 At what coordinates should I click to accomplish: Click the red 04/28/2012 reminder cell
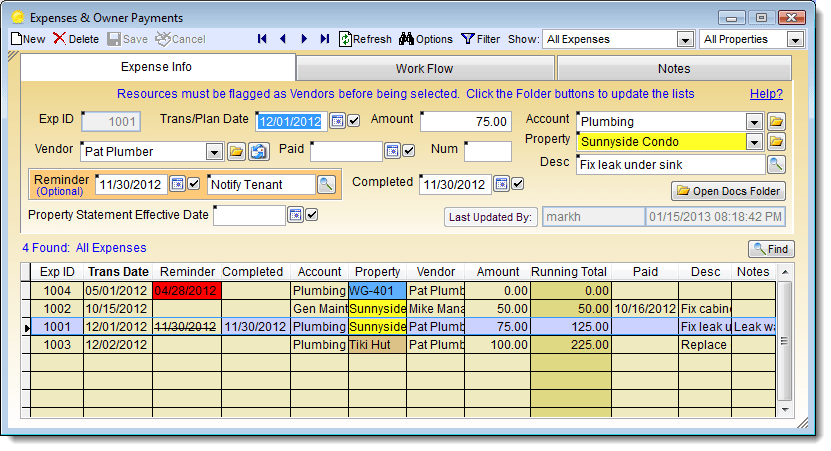(x=187, y=291)
